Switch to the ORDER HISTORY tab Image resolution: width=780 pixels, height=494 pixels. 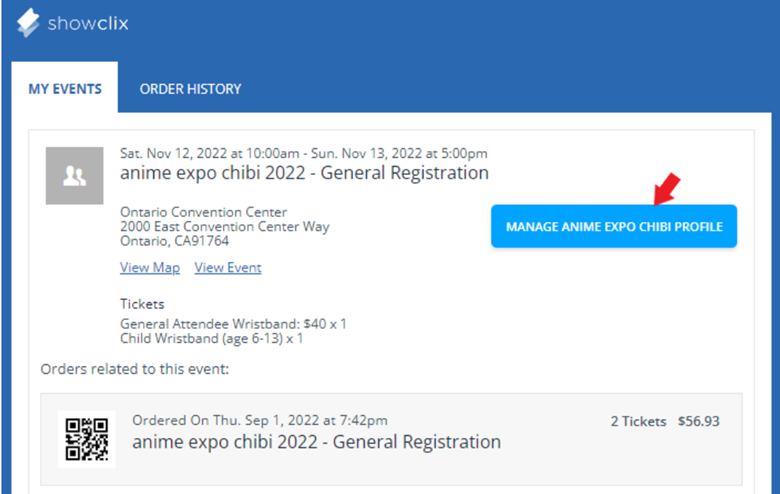point(190,89)
